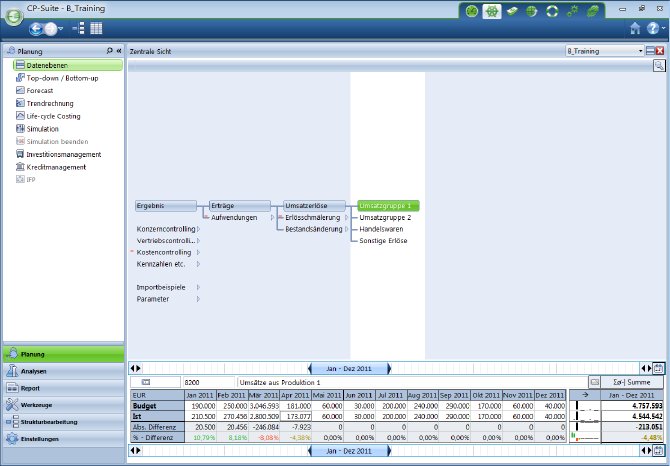Navigate forward with the grey forward arrow
The image size is (670, 466).
pos(51,29)
